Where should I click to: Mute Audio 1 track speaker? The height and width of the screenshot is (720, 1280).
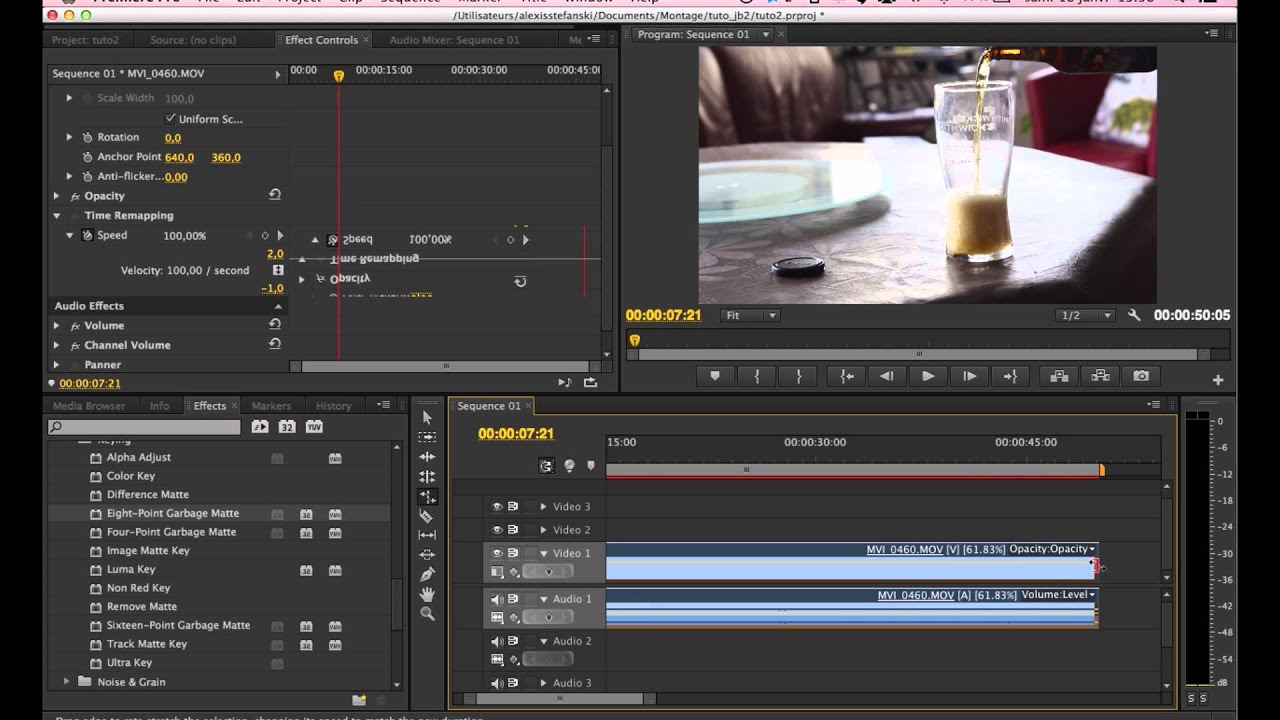(x=497, y=599)
